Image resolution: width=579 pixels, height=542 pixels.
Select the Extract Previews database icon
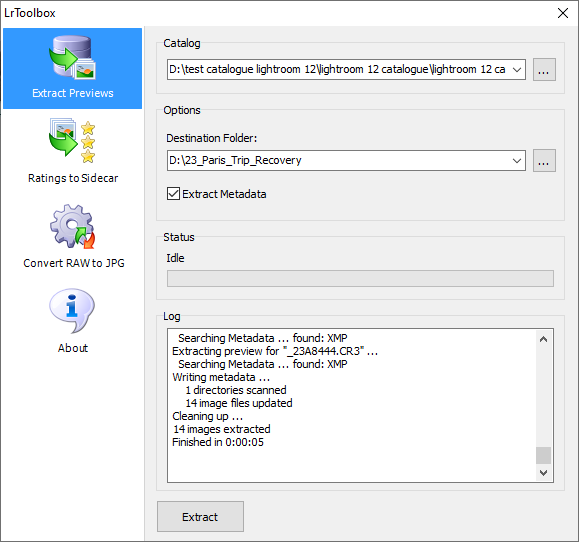tap(72, 57)
